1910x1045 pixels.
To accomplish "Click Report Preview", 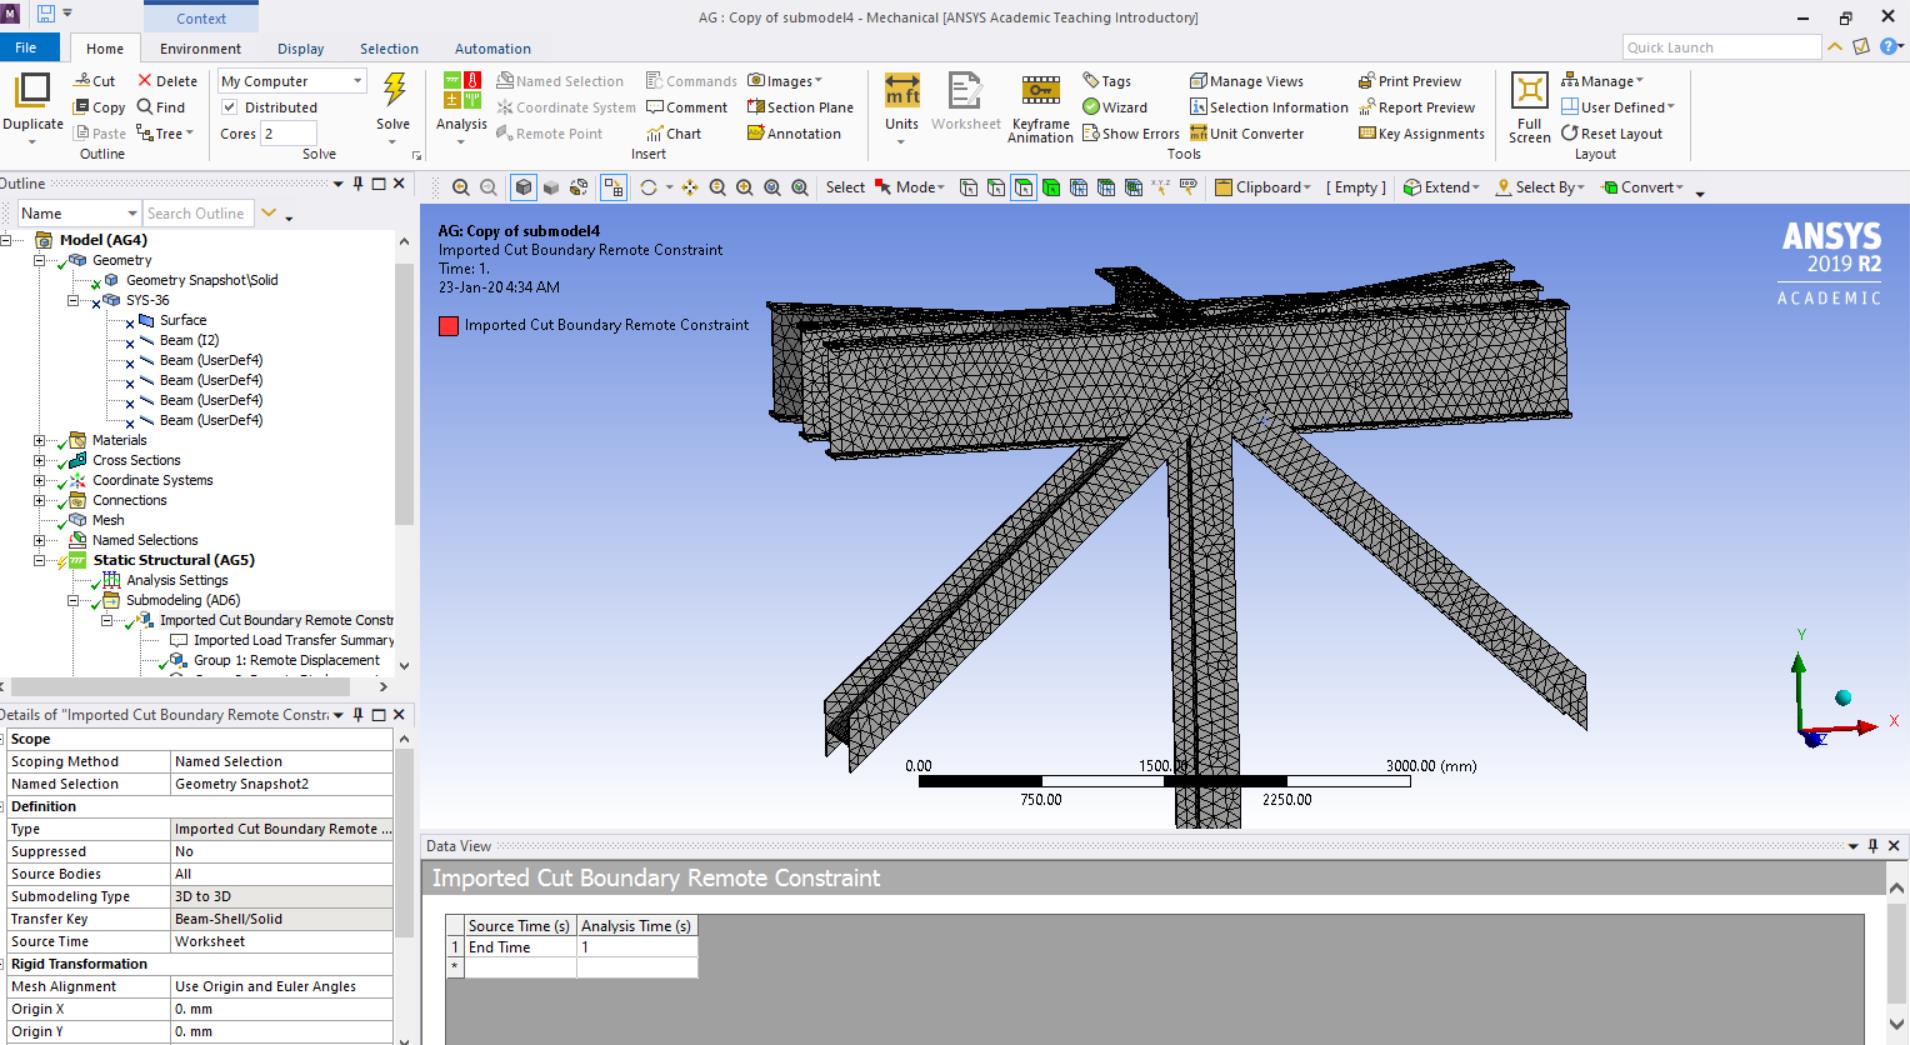I will point(1417,107).
